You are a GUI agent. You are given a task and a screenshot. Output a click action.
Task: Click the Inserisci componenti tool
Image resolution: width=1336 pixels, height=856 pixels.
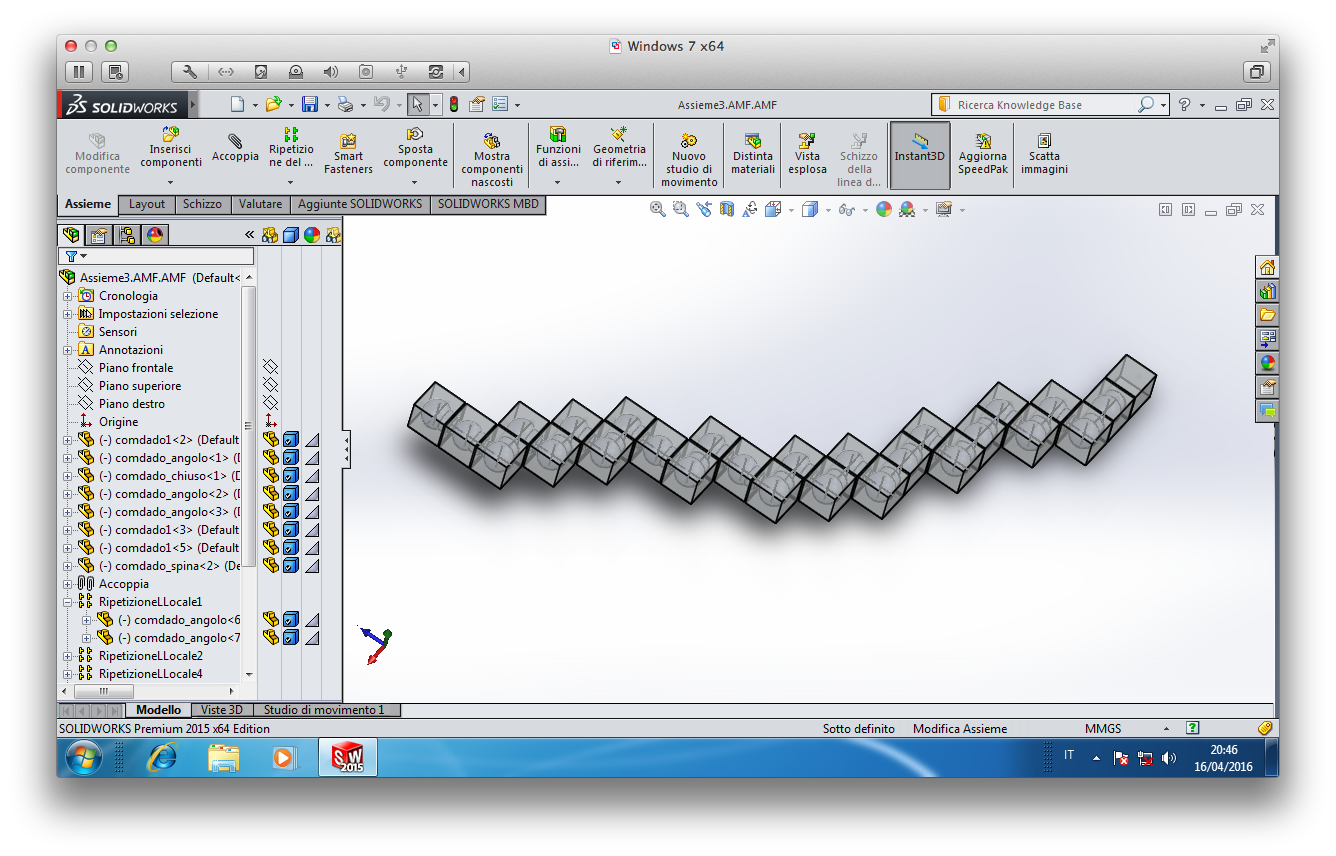pyautogui.click(x=170, y=147)
